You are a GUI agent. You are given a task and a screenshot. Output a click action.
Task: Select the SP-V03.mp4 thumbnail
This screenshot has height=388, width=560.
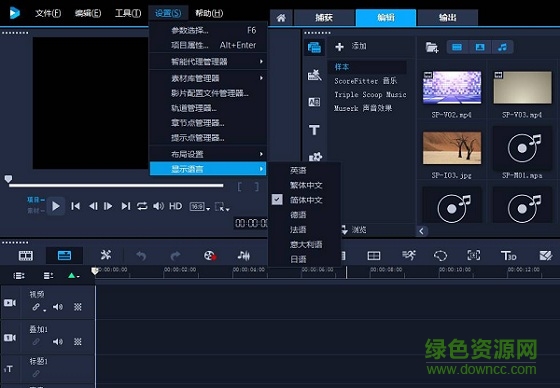[522, 88]
